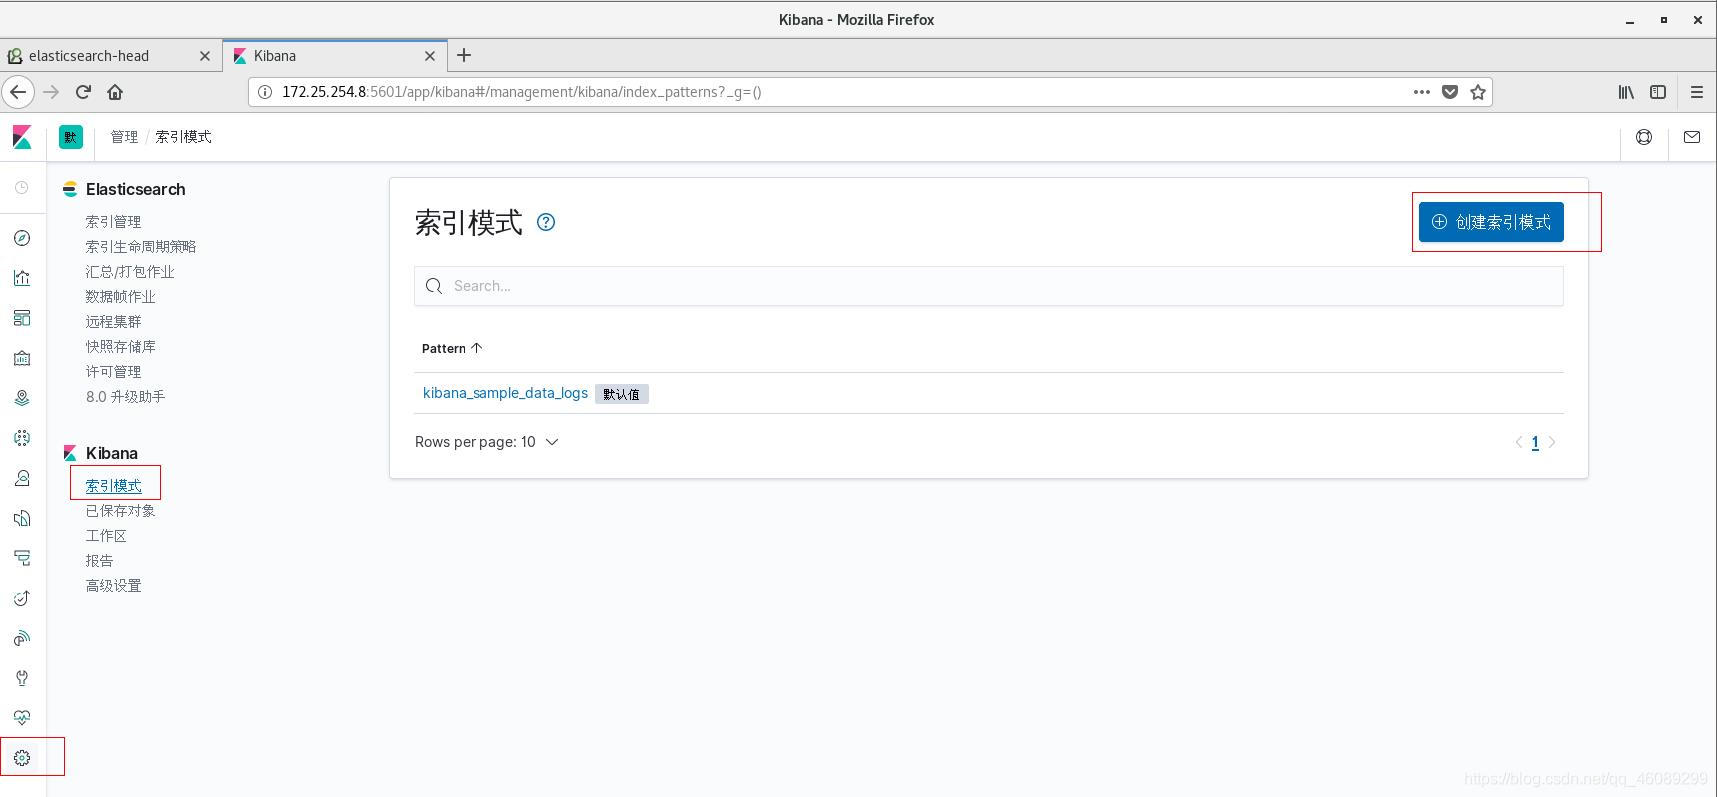
Task: Open 已保存对象 menu item
Action: pos(120,511)
